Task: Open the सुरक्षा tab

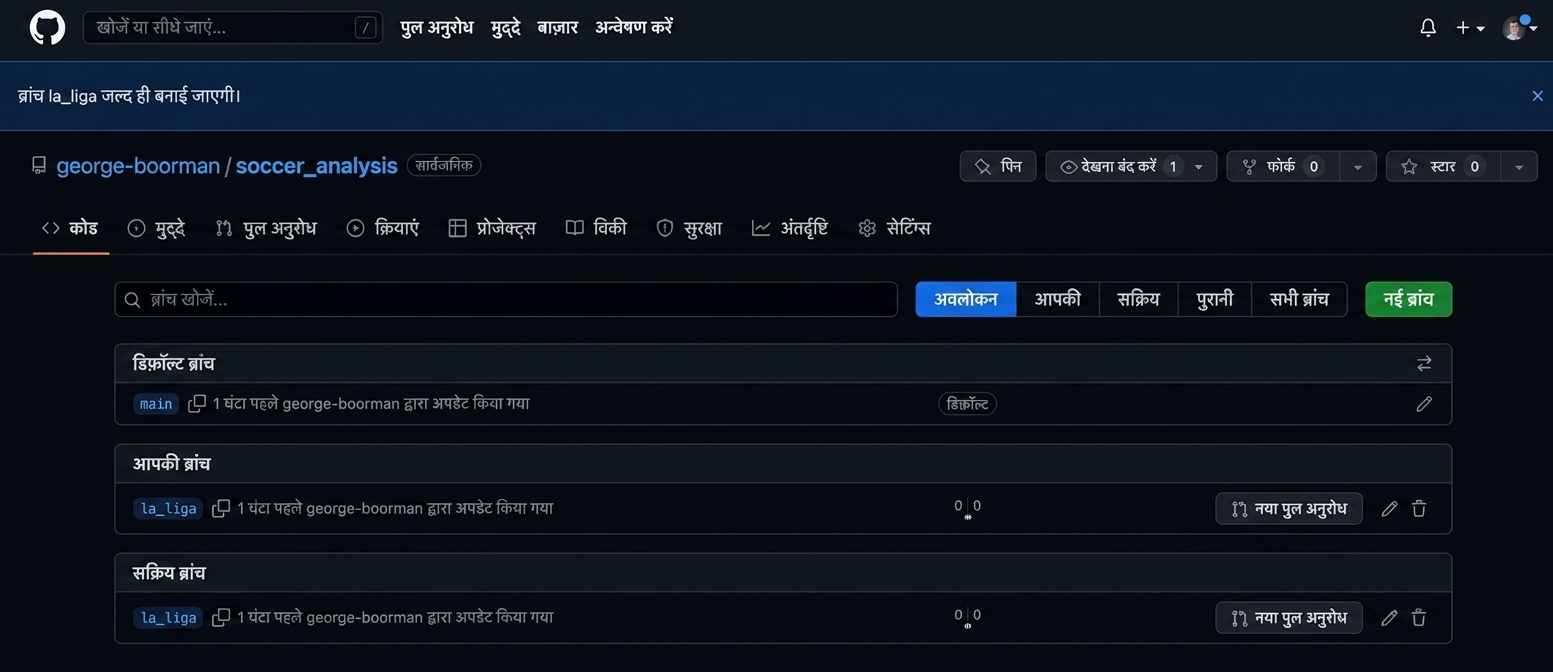Action: pyautogui.click(x=689, y=228)
